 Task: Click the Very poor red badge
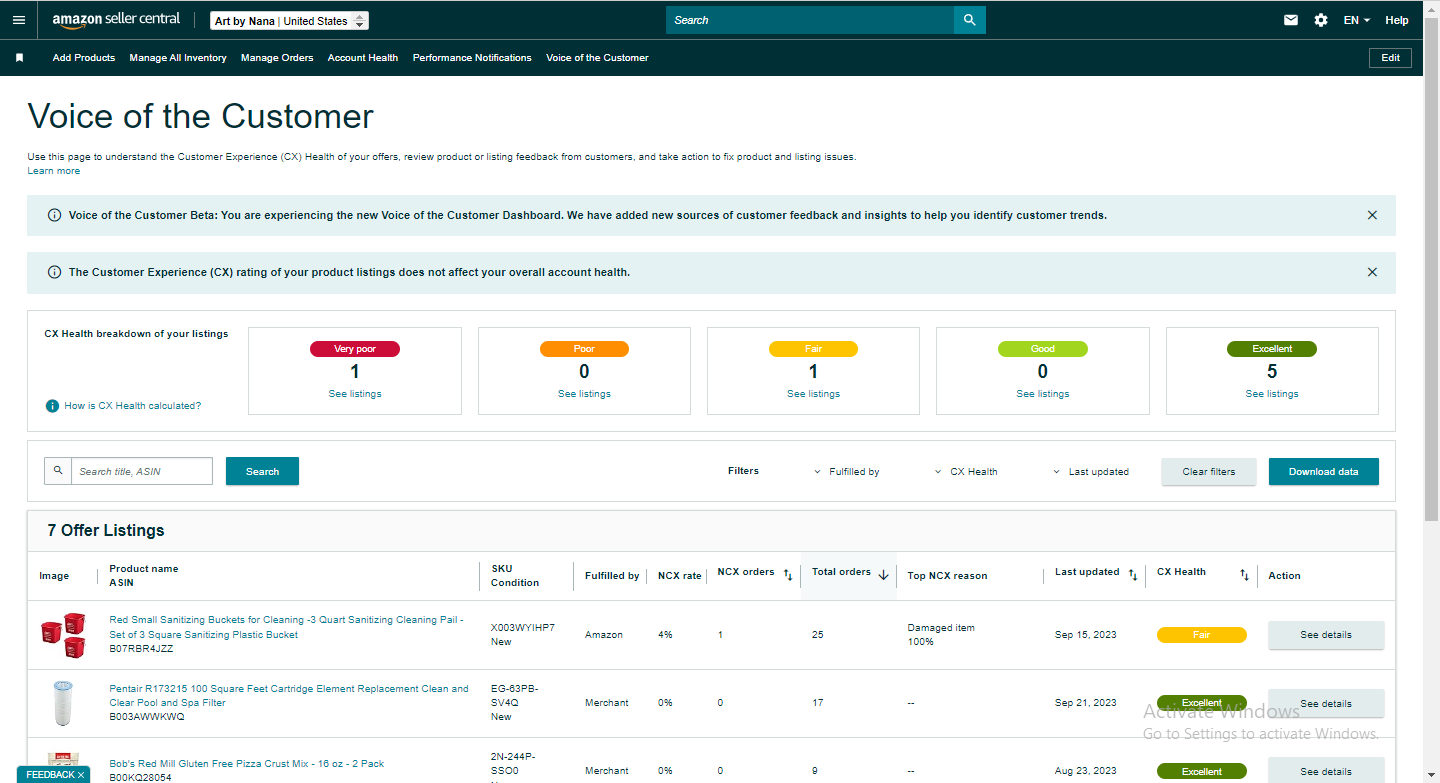355,349
